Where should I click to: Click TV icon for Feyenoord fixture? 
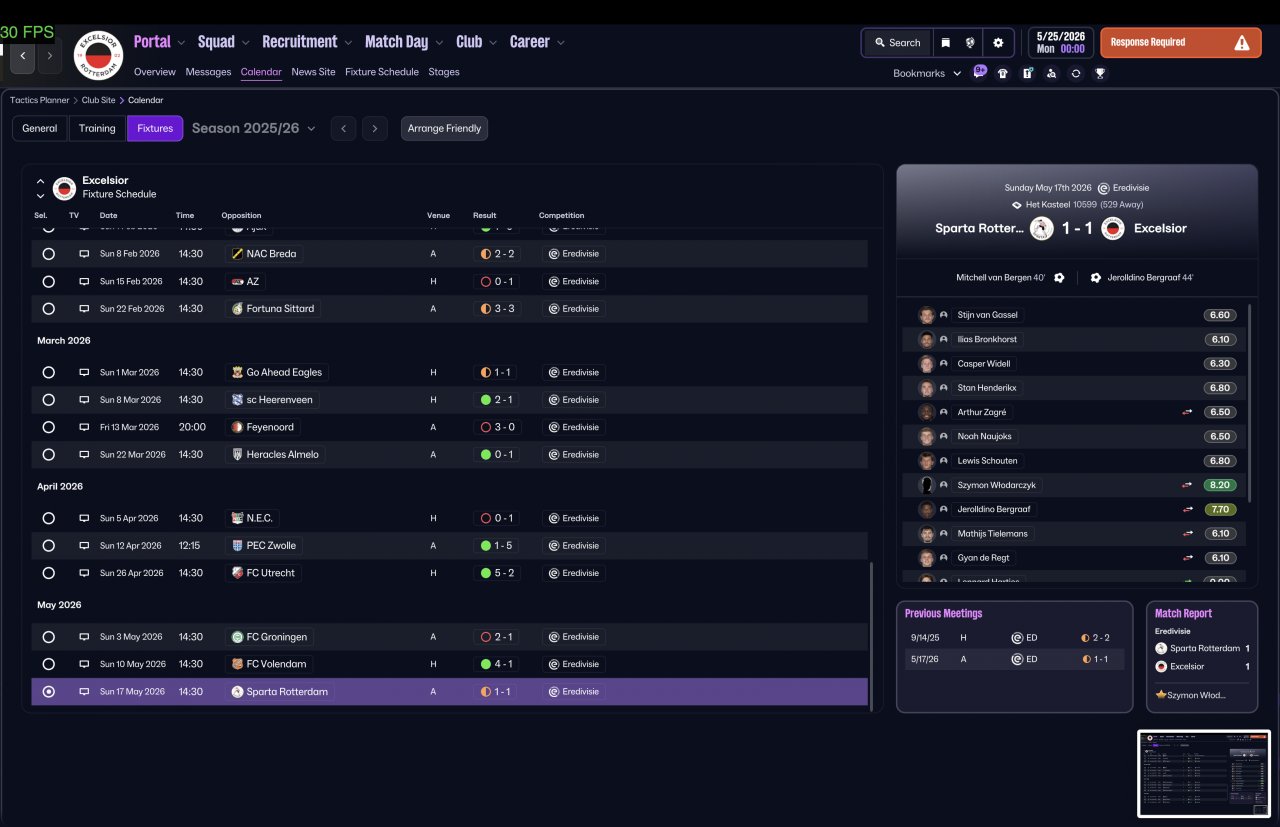click(x=84, y=427)
